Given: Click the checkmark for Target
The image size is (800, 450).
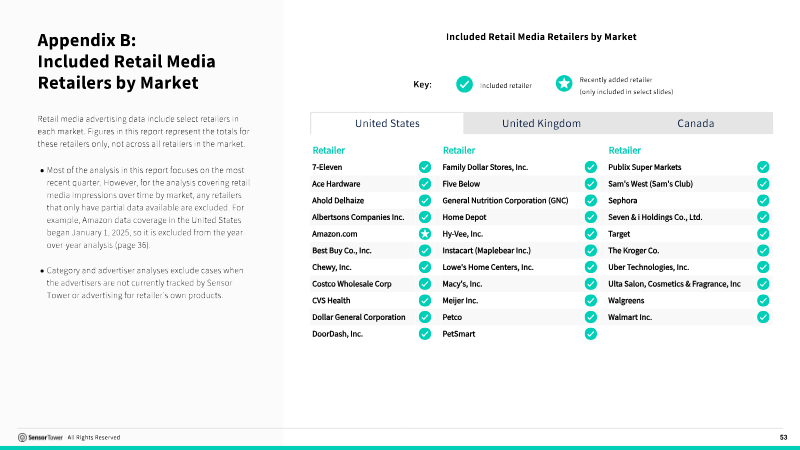Looking at the screenshot, I should pyautogui.click(x=763, y=234).
